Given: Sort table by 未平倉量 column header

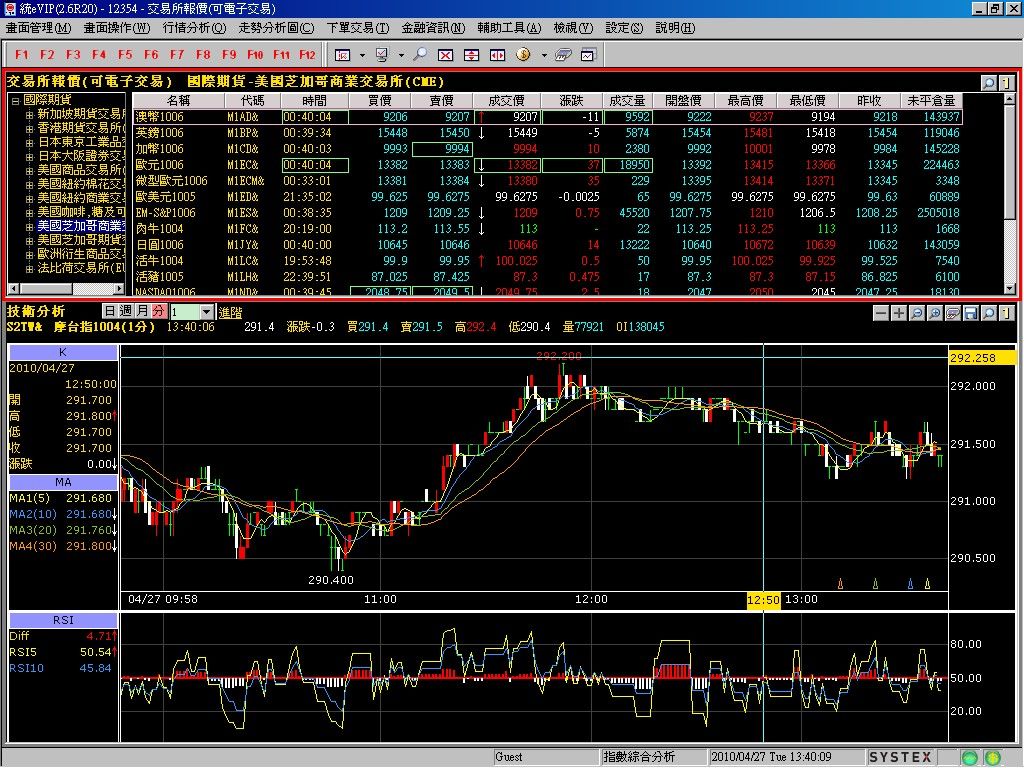Looking at the screenshot, I should (931, 101).
